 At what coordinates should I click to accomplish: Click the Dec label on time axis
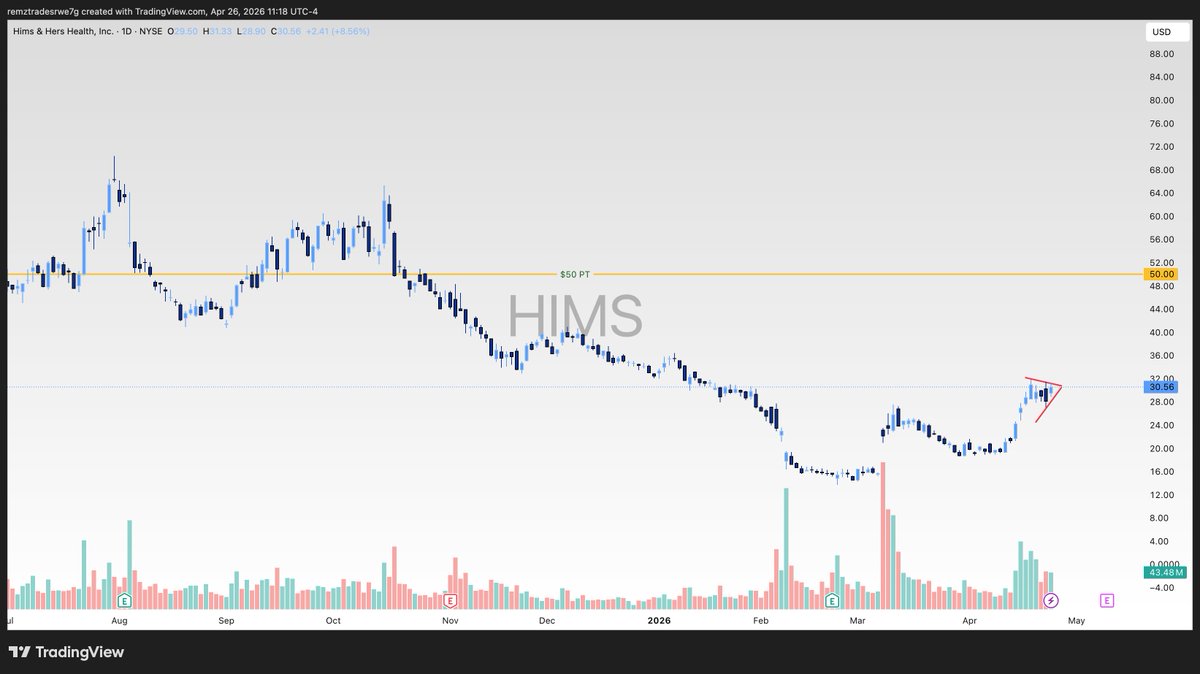click(x=546, y=621)
